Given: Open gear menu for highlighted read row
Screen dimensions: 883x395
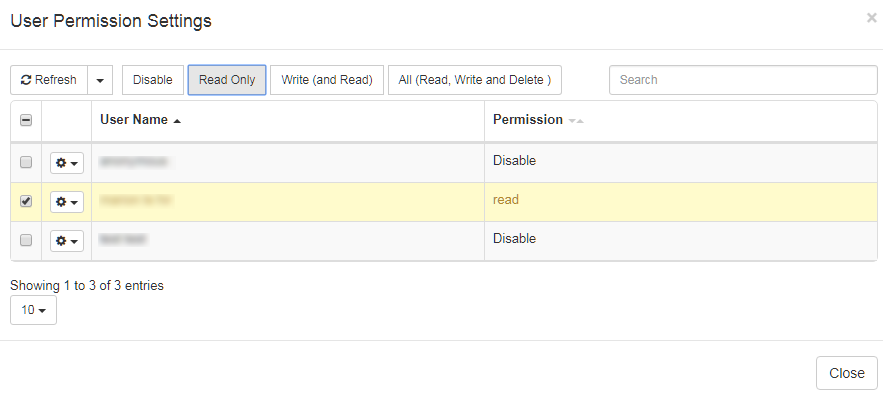Looking at the screenshot, I should coord(67,202).
